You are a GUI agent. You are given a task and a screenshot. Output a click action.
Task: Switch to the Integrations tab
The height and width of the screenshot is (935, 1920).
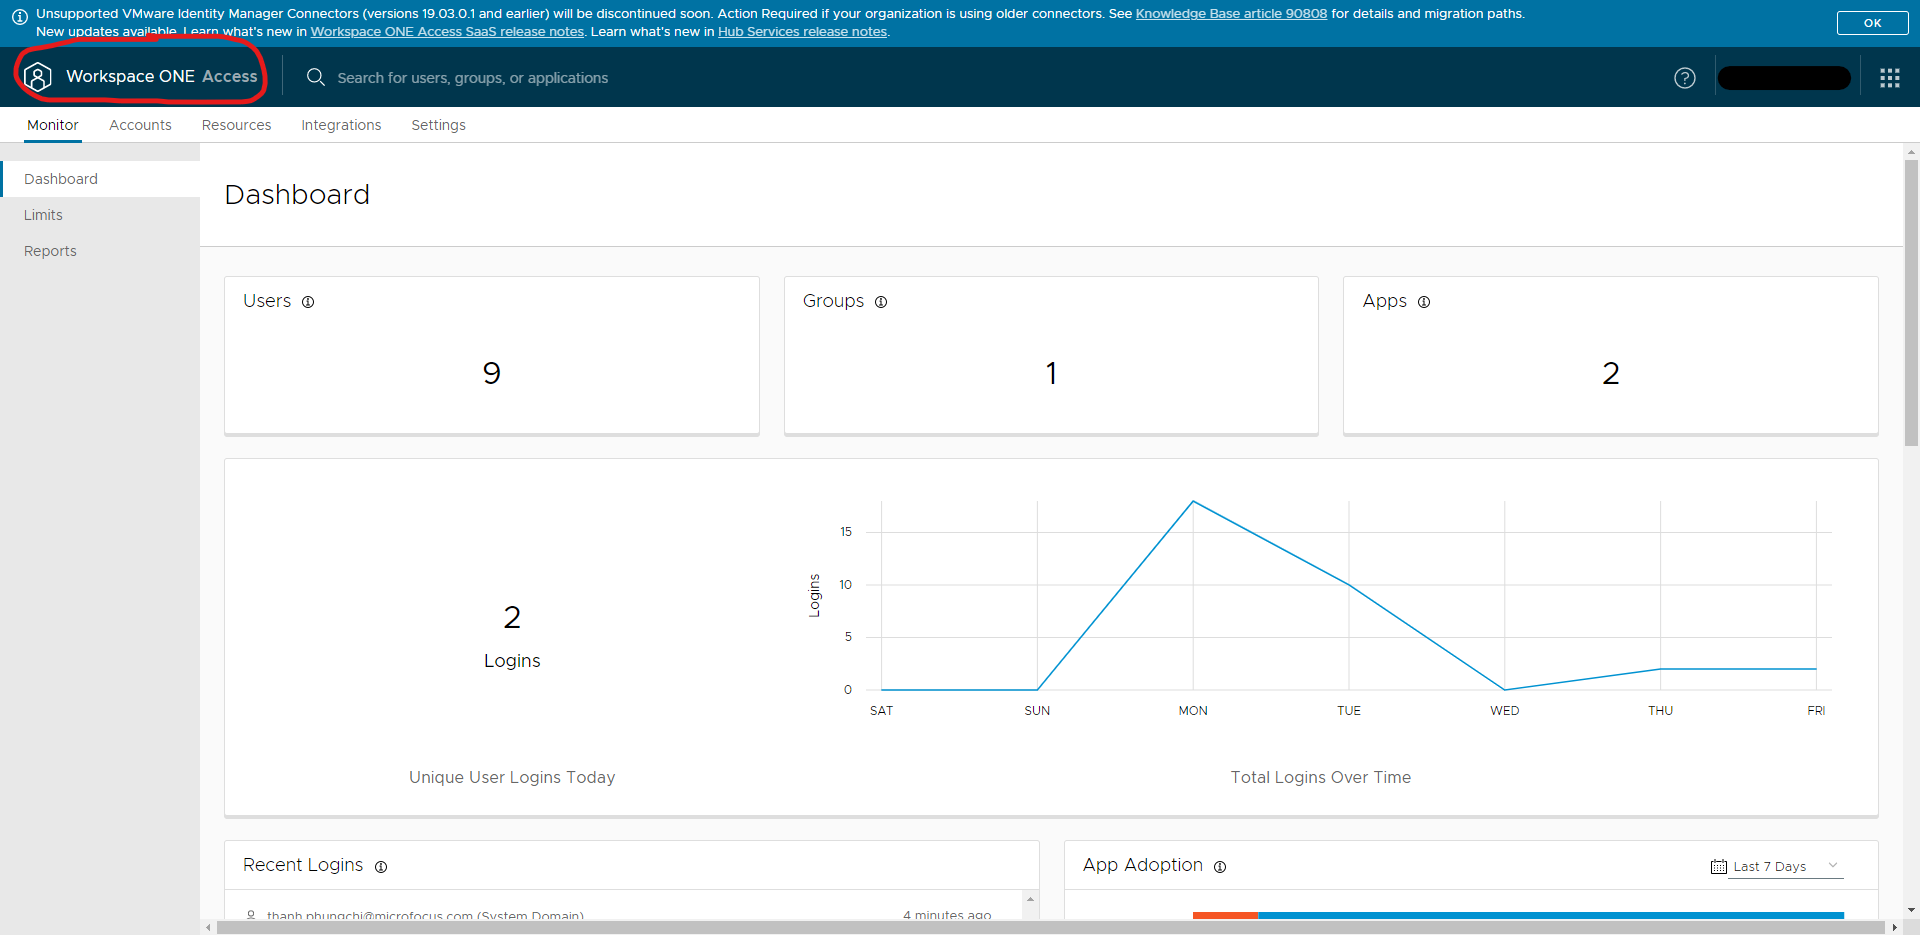(x=341, y=125)
